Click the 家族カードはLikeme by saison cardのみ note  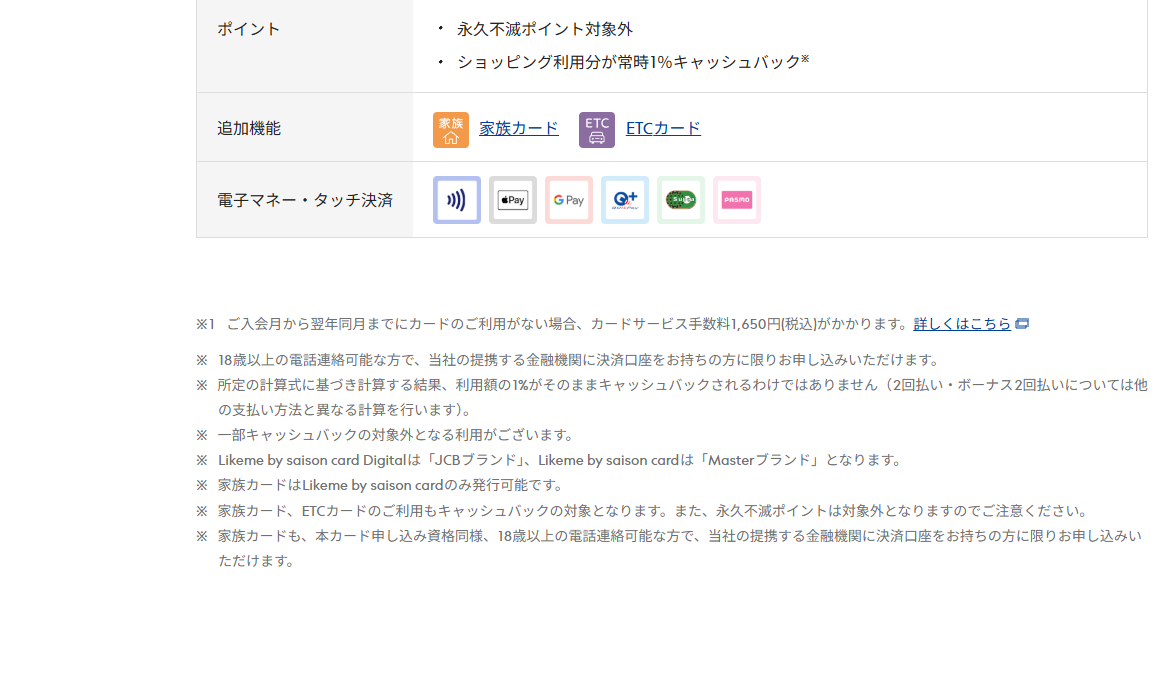(381, 485)
